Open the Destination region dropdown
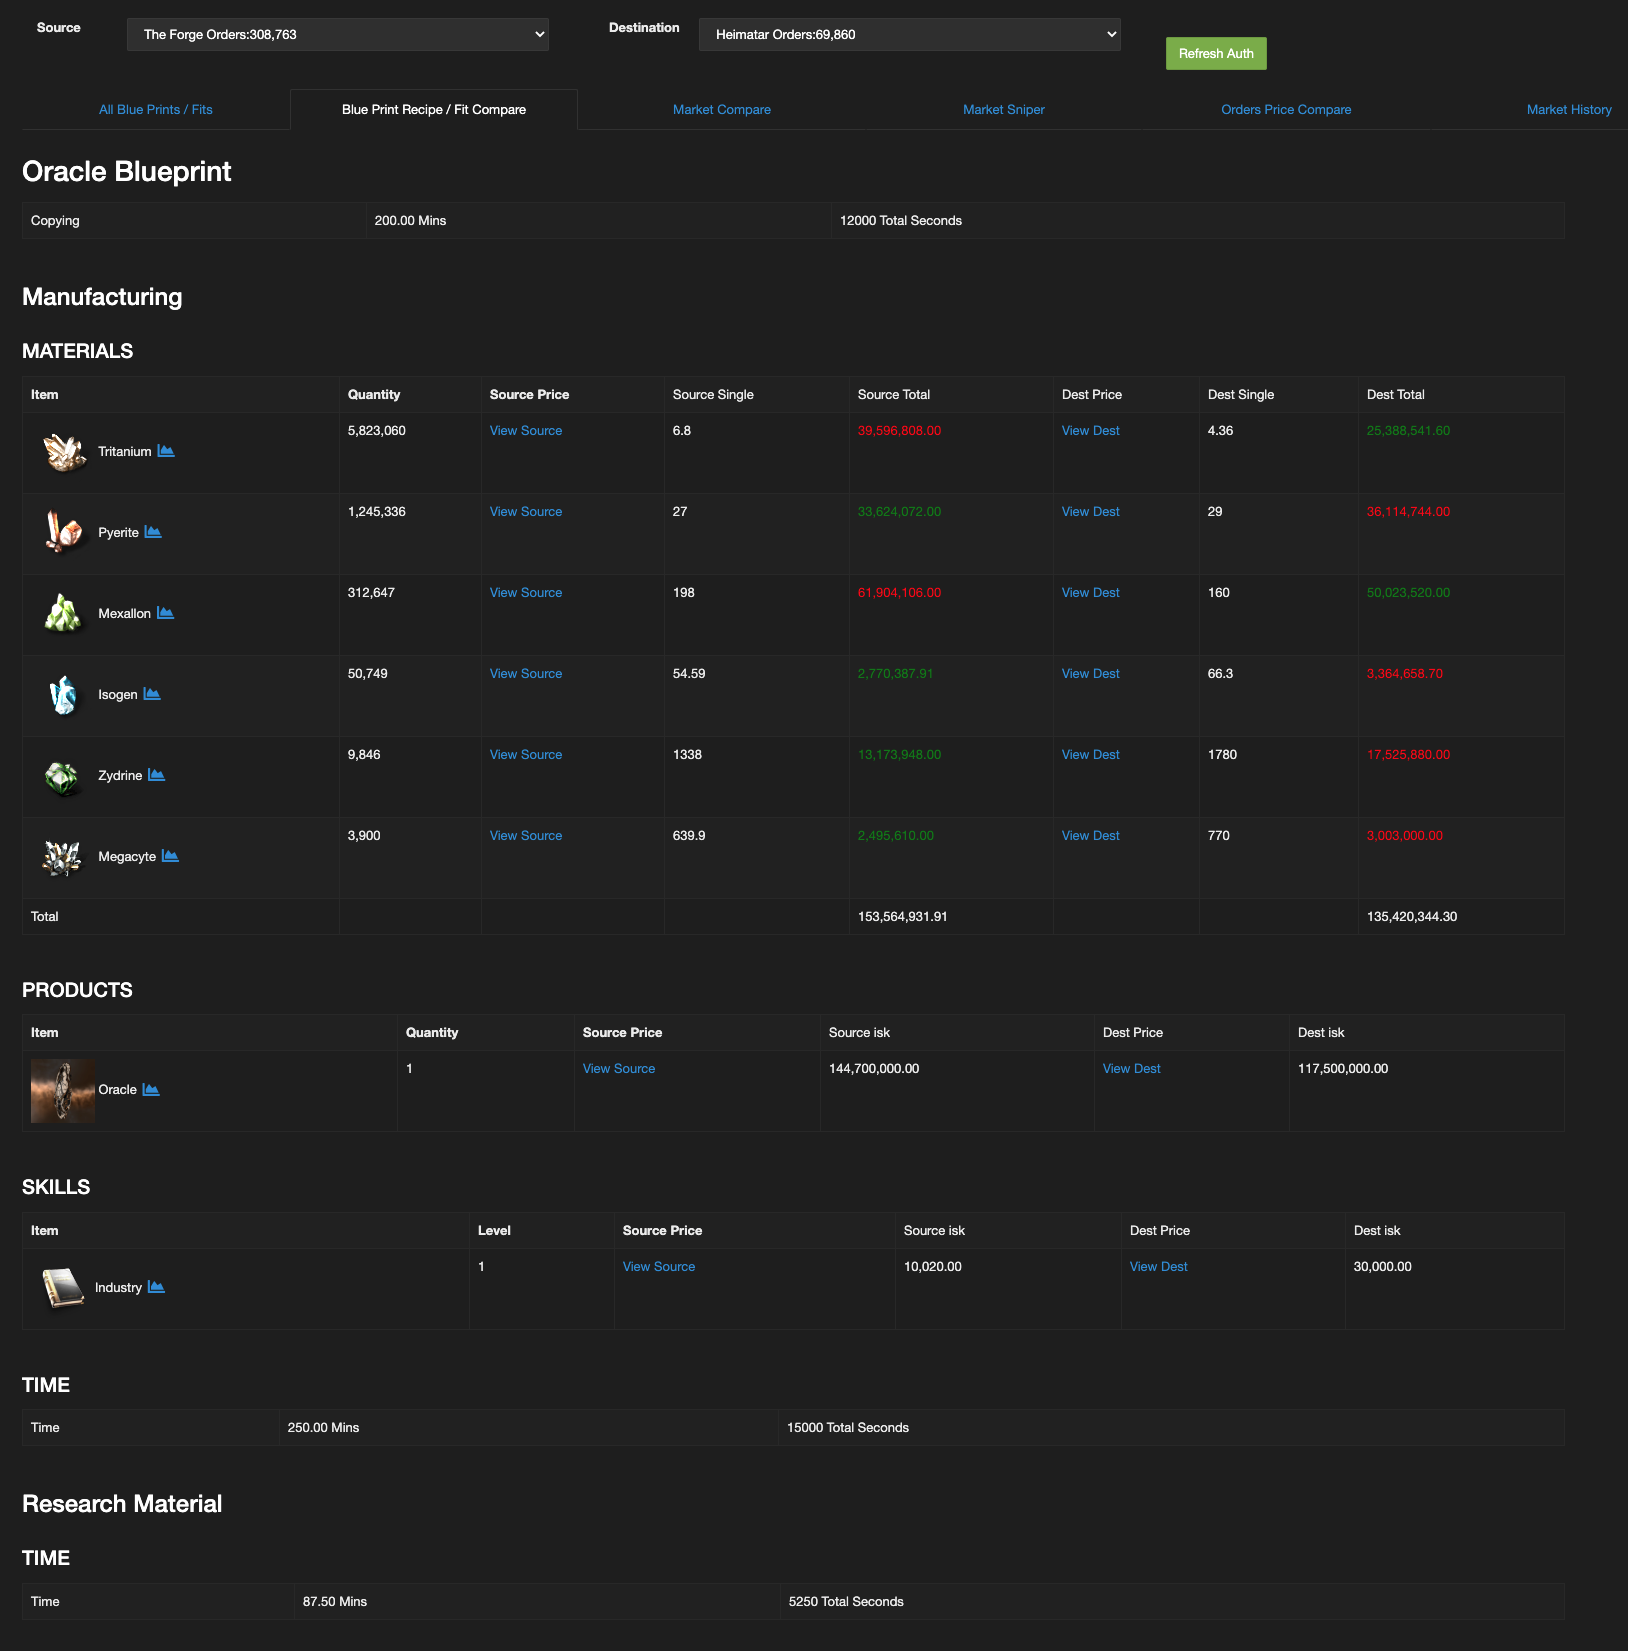The image size is (1628, 1651). point(910,34)
